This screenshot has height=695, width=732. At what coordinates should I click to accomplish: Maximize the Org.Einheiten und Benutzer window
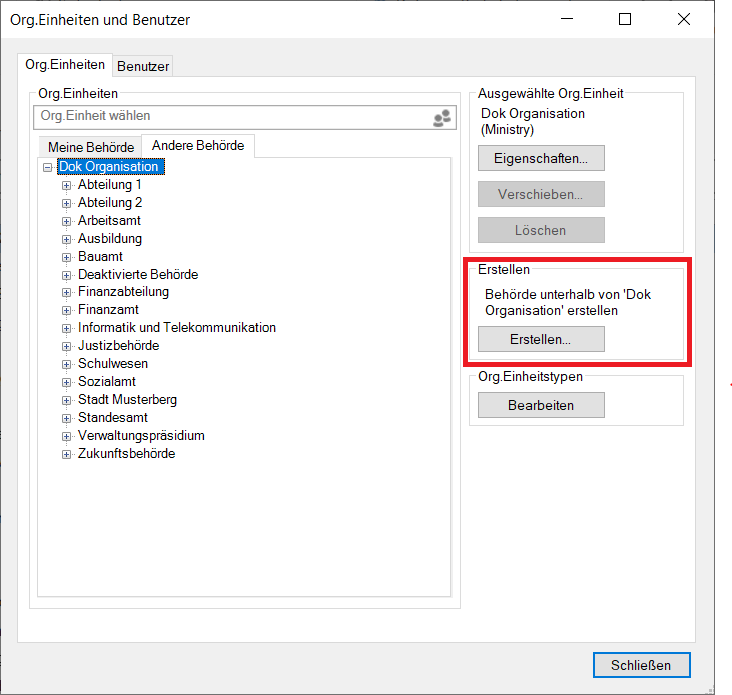click(625, 20)
